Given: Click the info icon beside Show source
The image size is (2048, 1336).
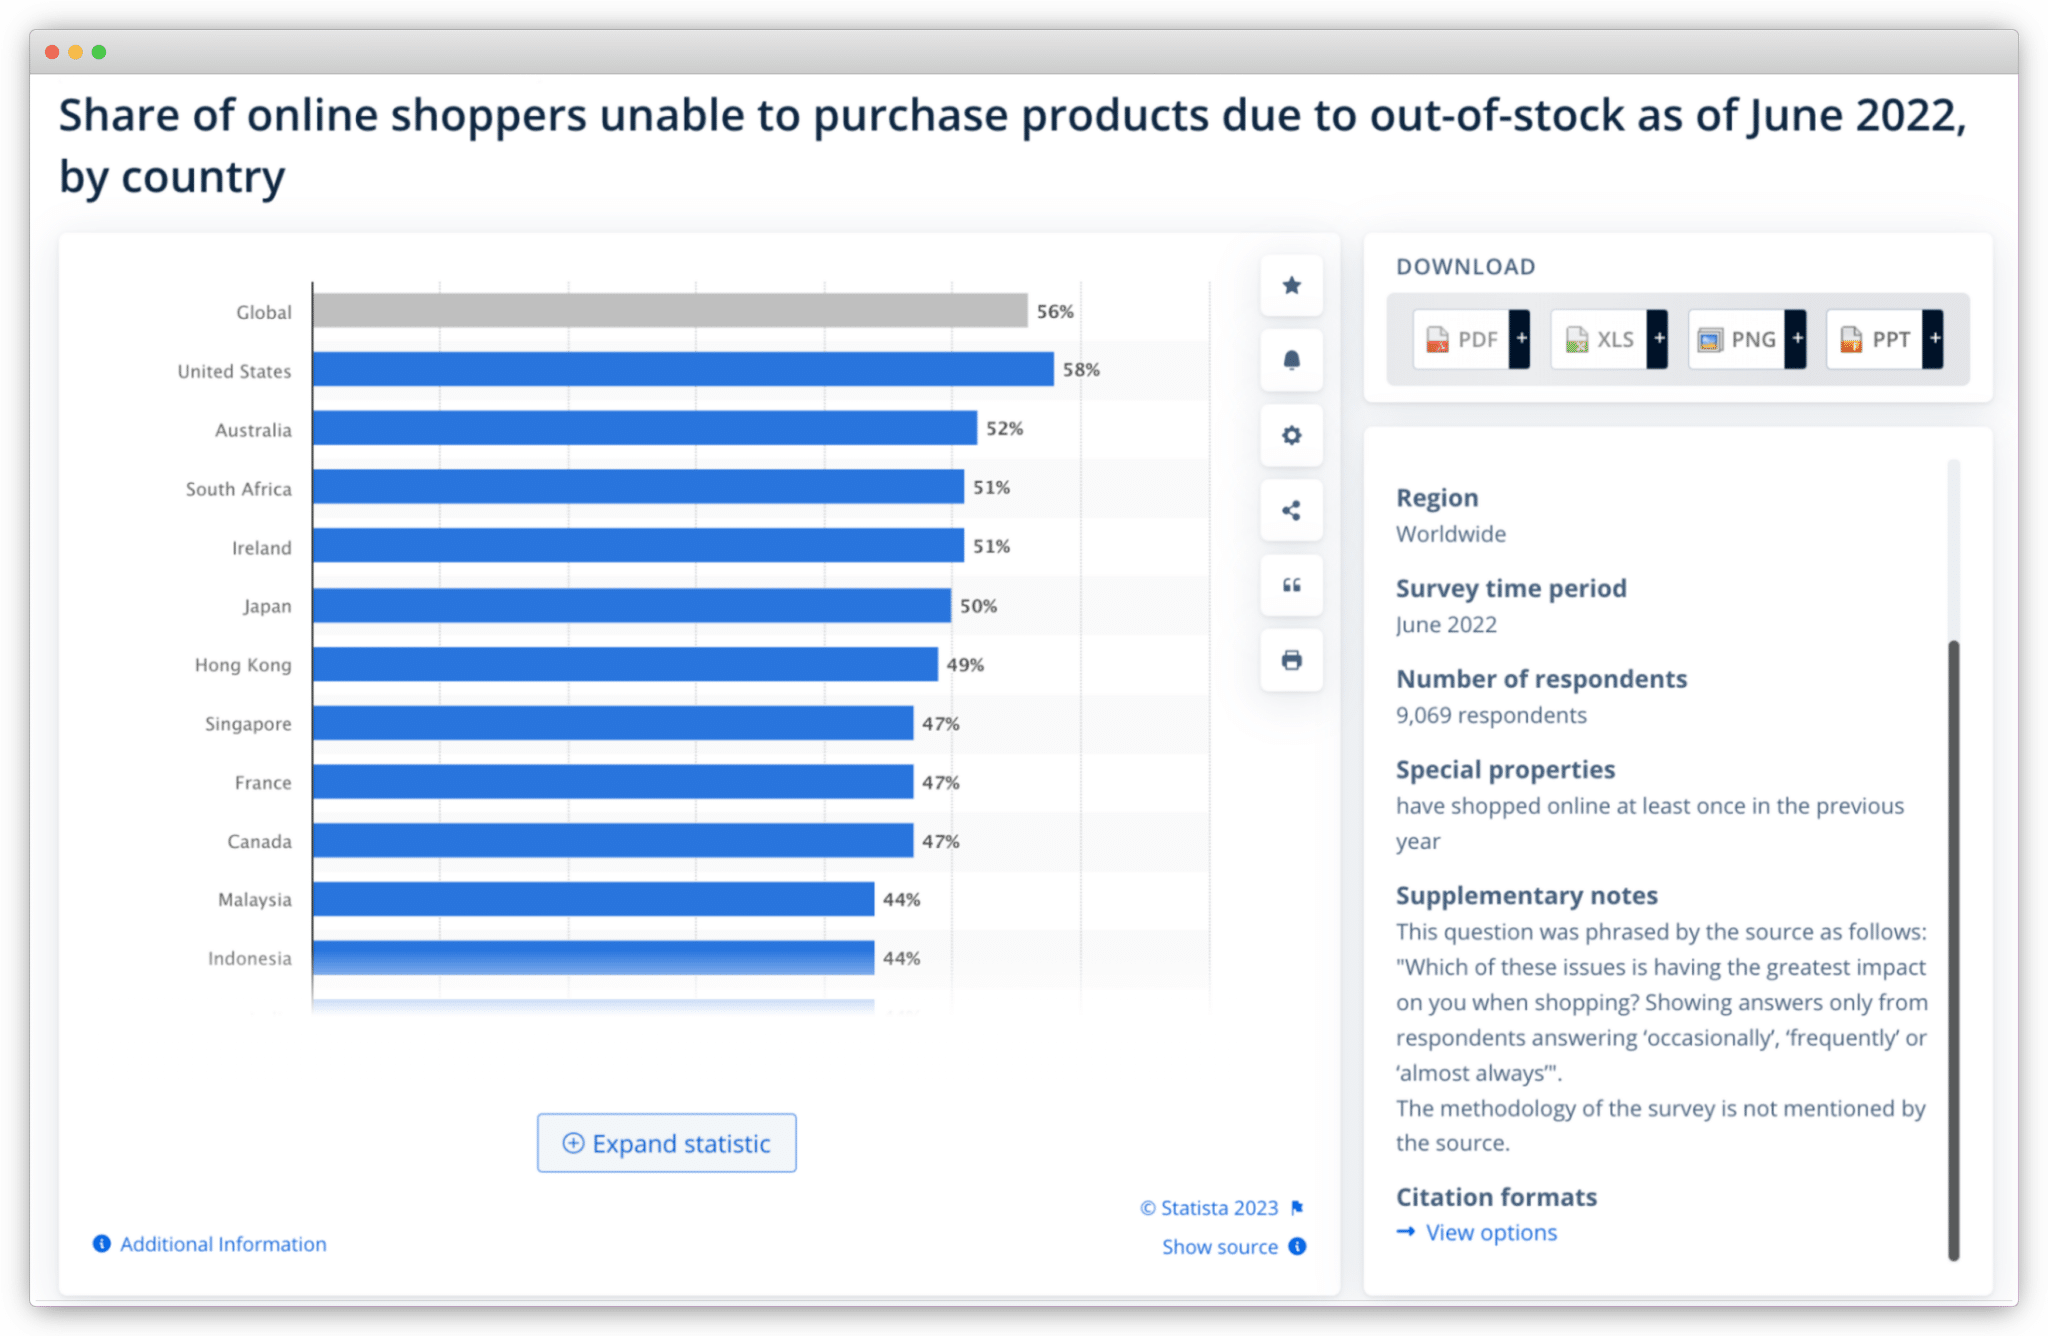Looking at the screenshot, I should point(1297,1247).
